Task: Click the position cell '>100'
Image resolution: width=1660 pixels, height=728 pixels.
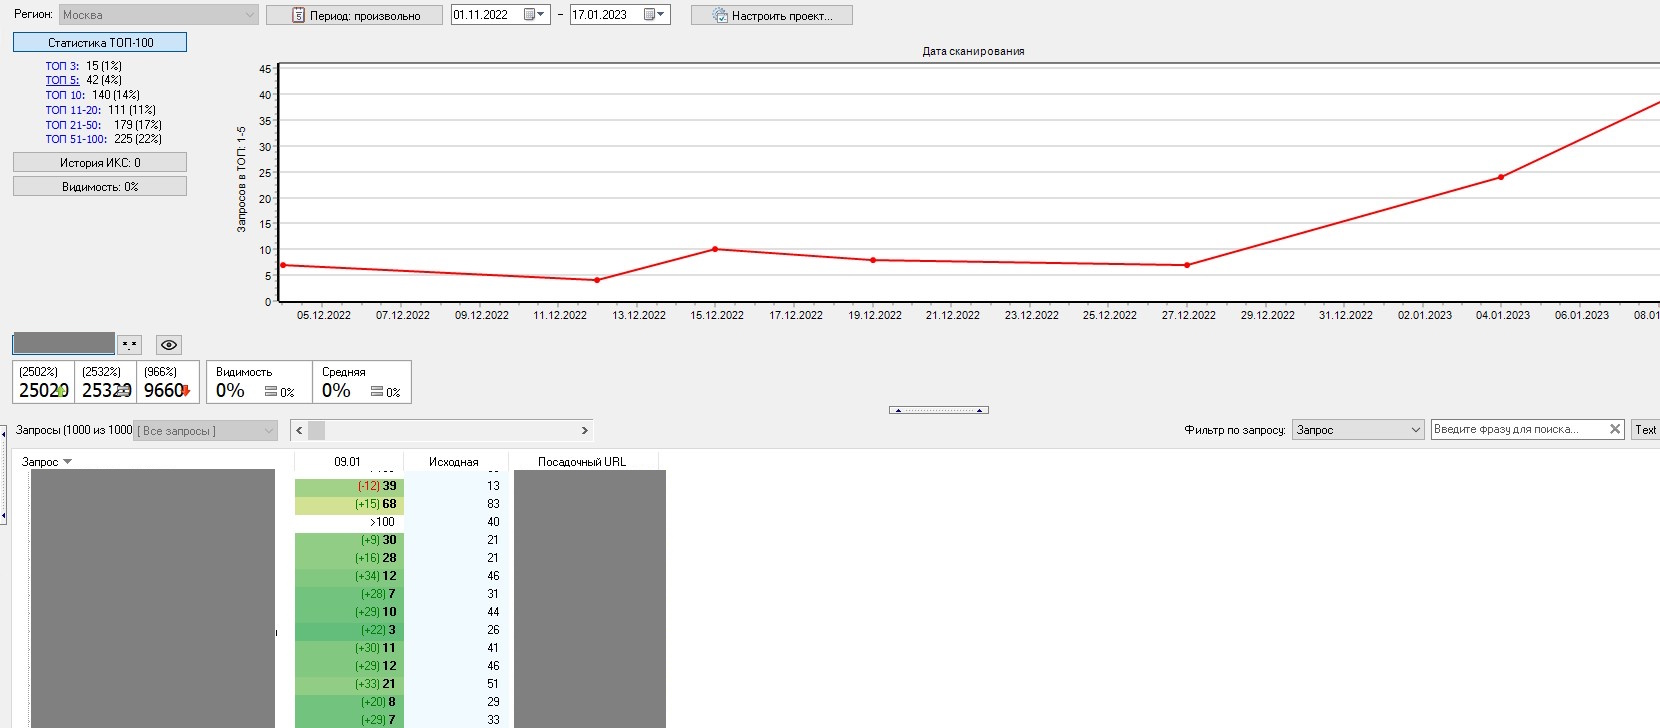Action: (349, 522)
